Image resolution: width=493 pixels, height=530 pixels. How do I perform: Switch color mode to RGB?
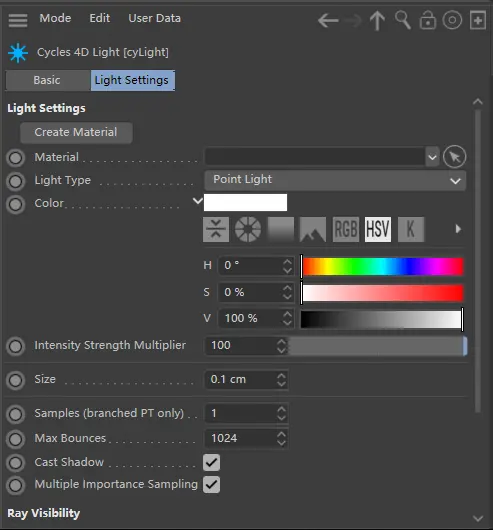pos(346,230)
